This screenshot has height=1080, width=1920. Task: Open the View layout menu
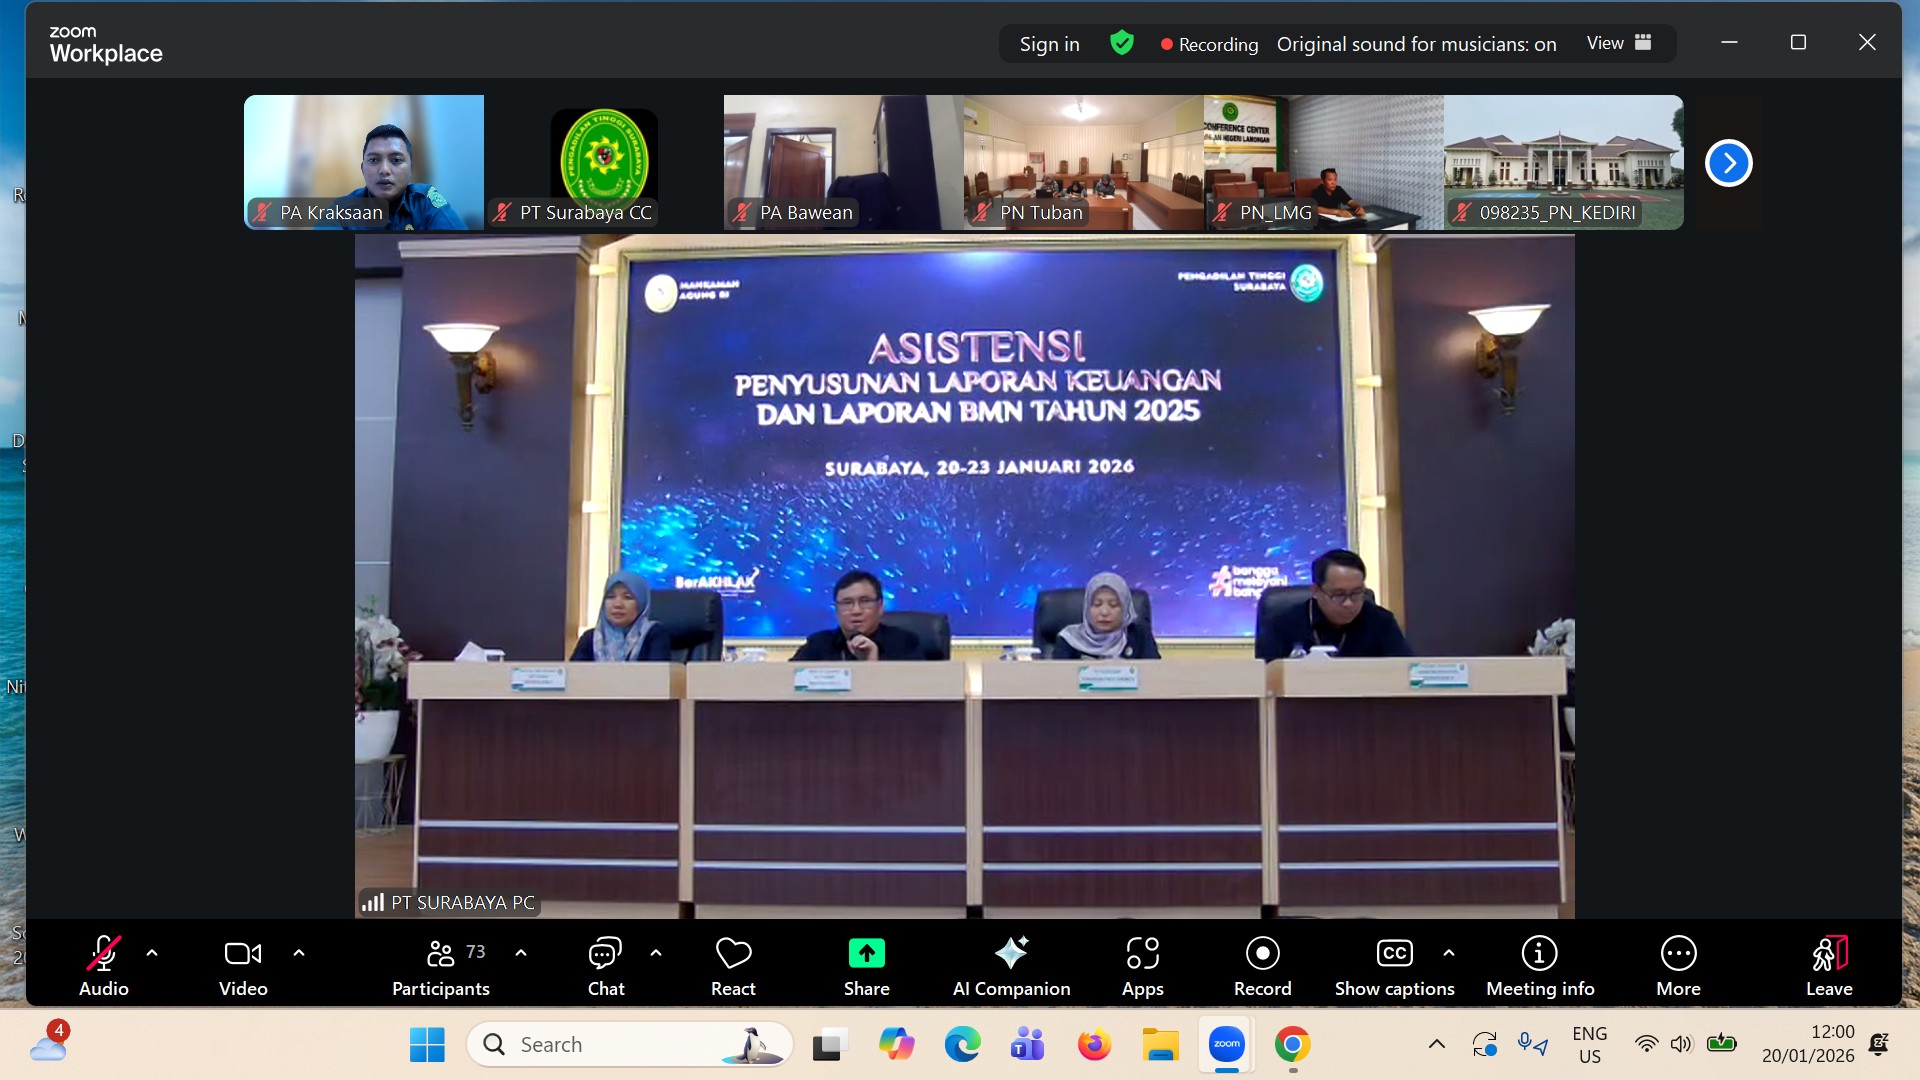pyautogui.click(x=1618, y=43)
